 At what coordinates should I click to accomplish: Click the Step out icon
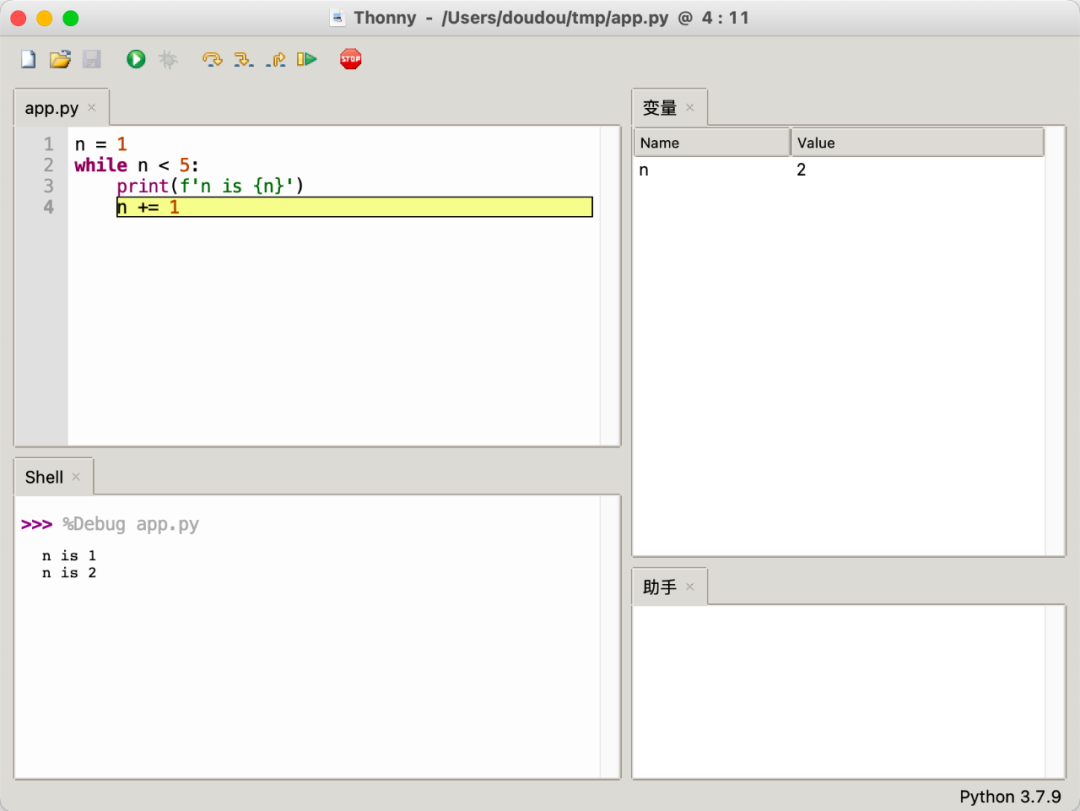click(x=275, y=60)
